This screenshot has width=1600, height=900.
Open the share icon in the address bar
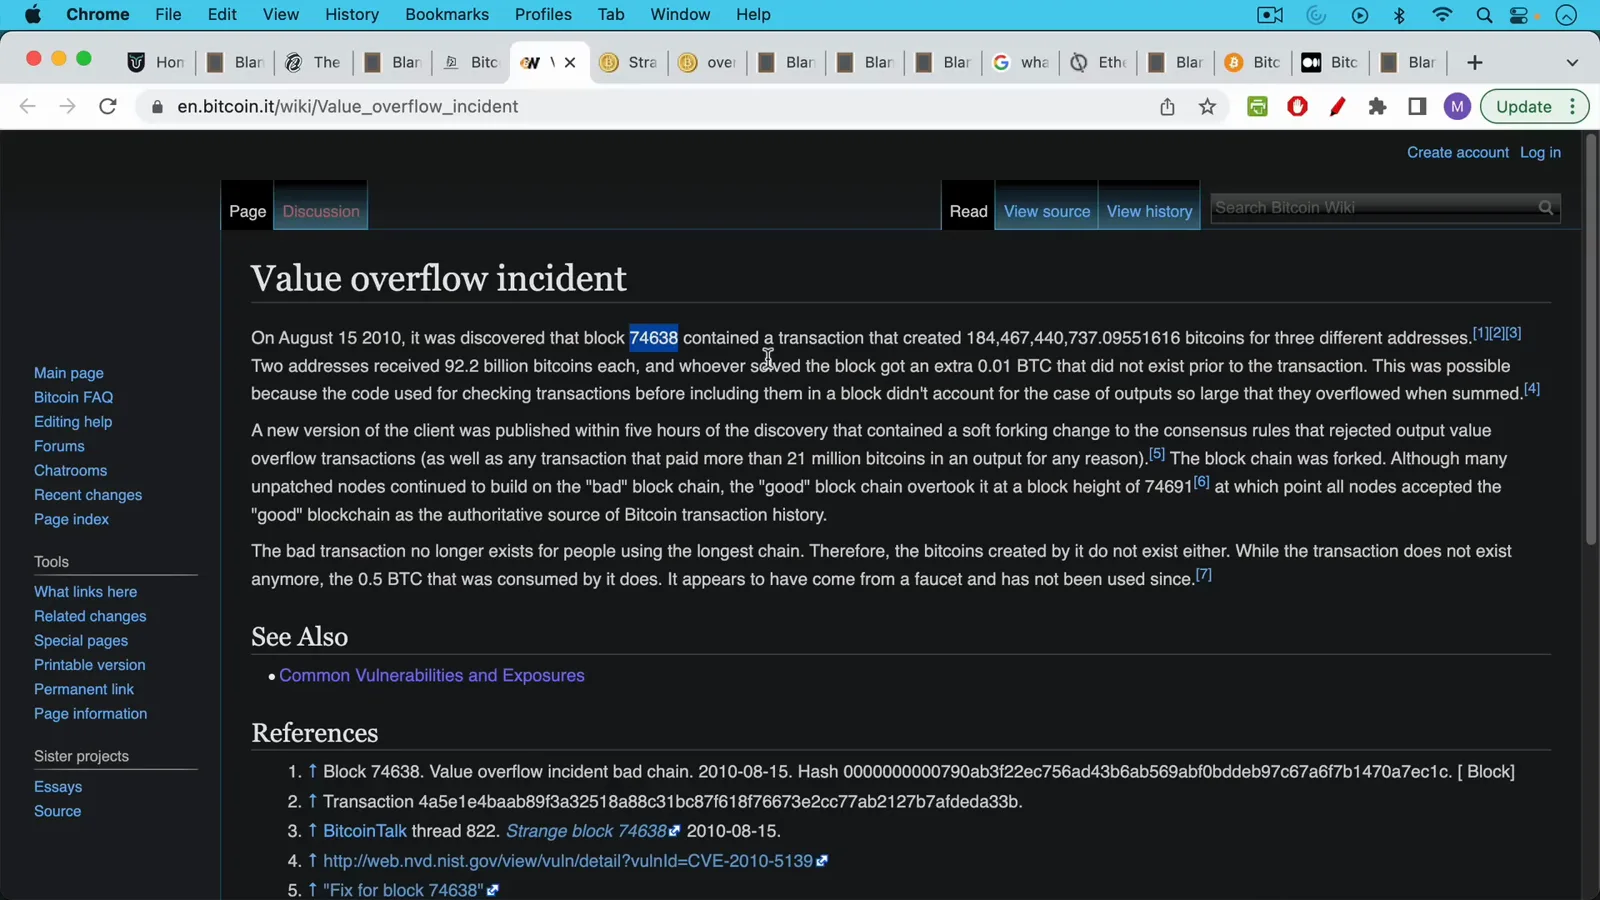[x=1167, y=106]
